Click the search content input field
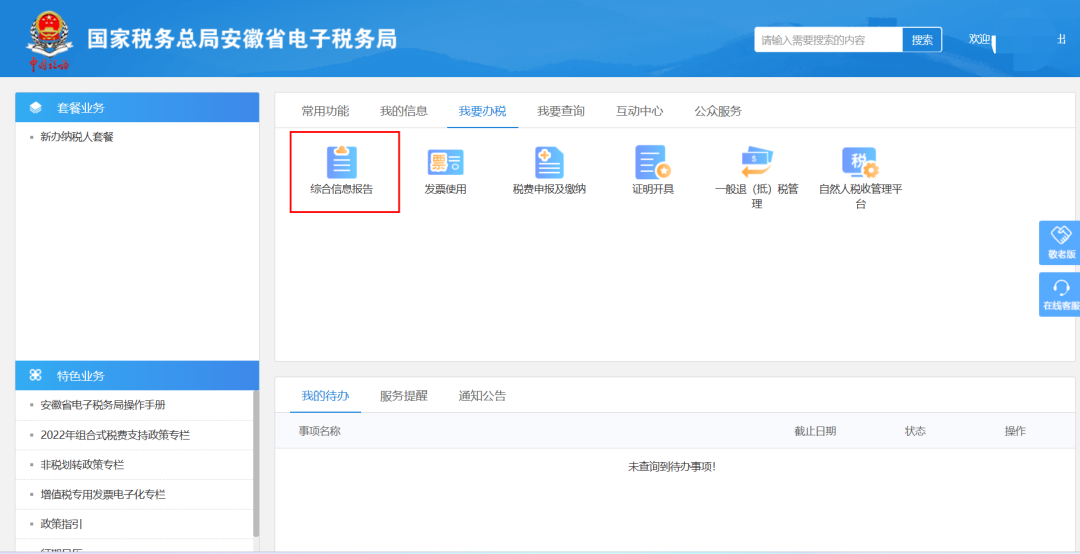1080x554 pixels. pyautogui.click(x=828, y=40)
